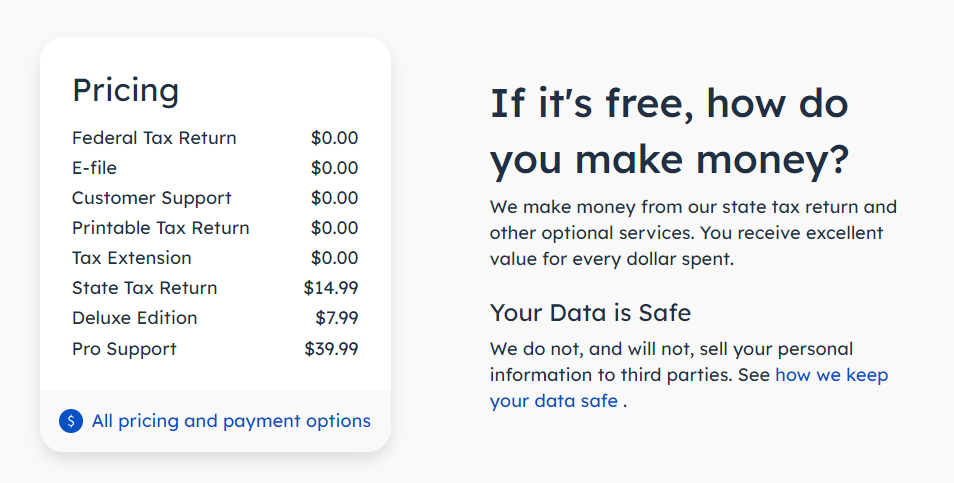Click the Tax Extension $0.00 price
Viewport: 954px width, 483px height.
click(x=334, y=258)
